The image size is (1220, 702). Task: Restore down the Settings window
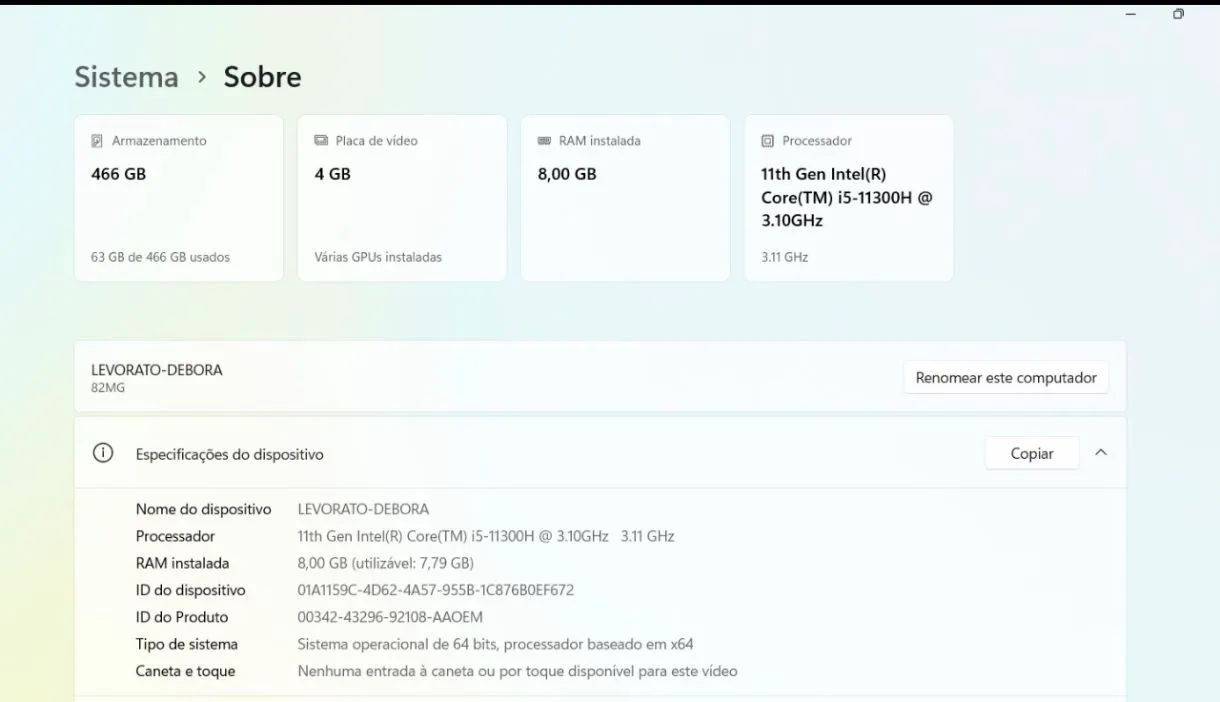(x=1178, y=14)
